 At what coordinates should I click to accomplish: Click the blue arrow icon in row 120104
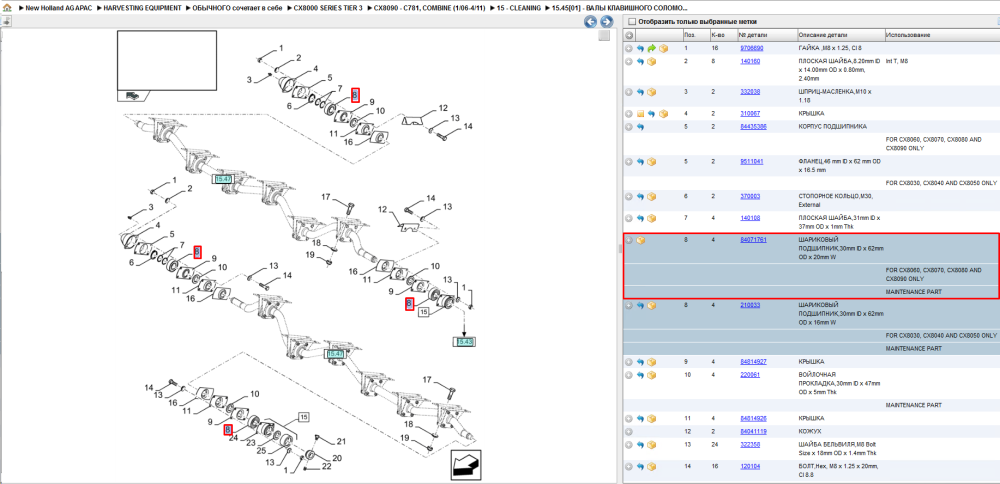(640, 466)
